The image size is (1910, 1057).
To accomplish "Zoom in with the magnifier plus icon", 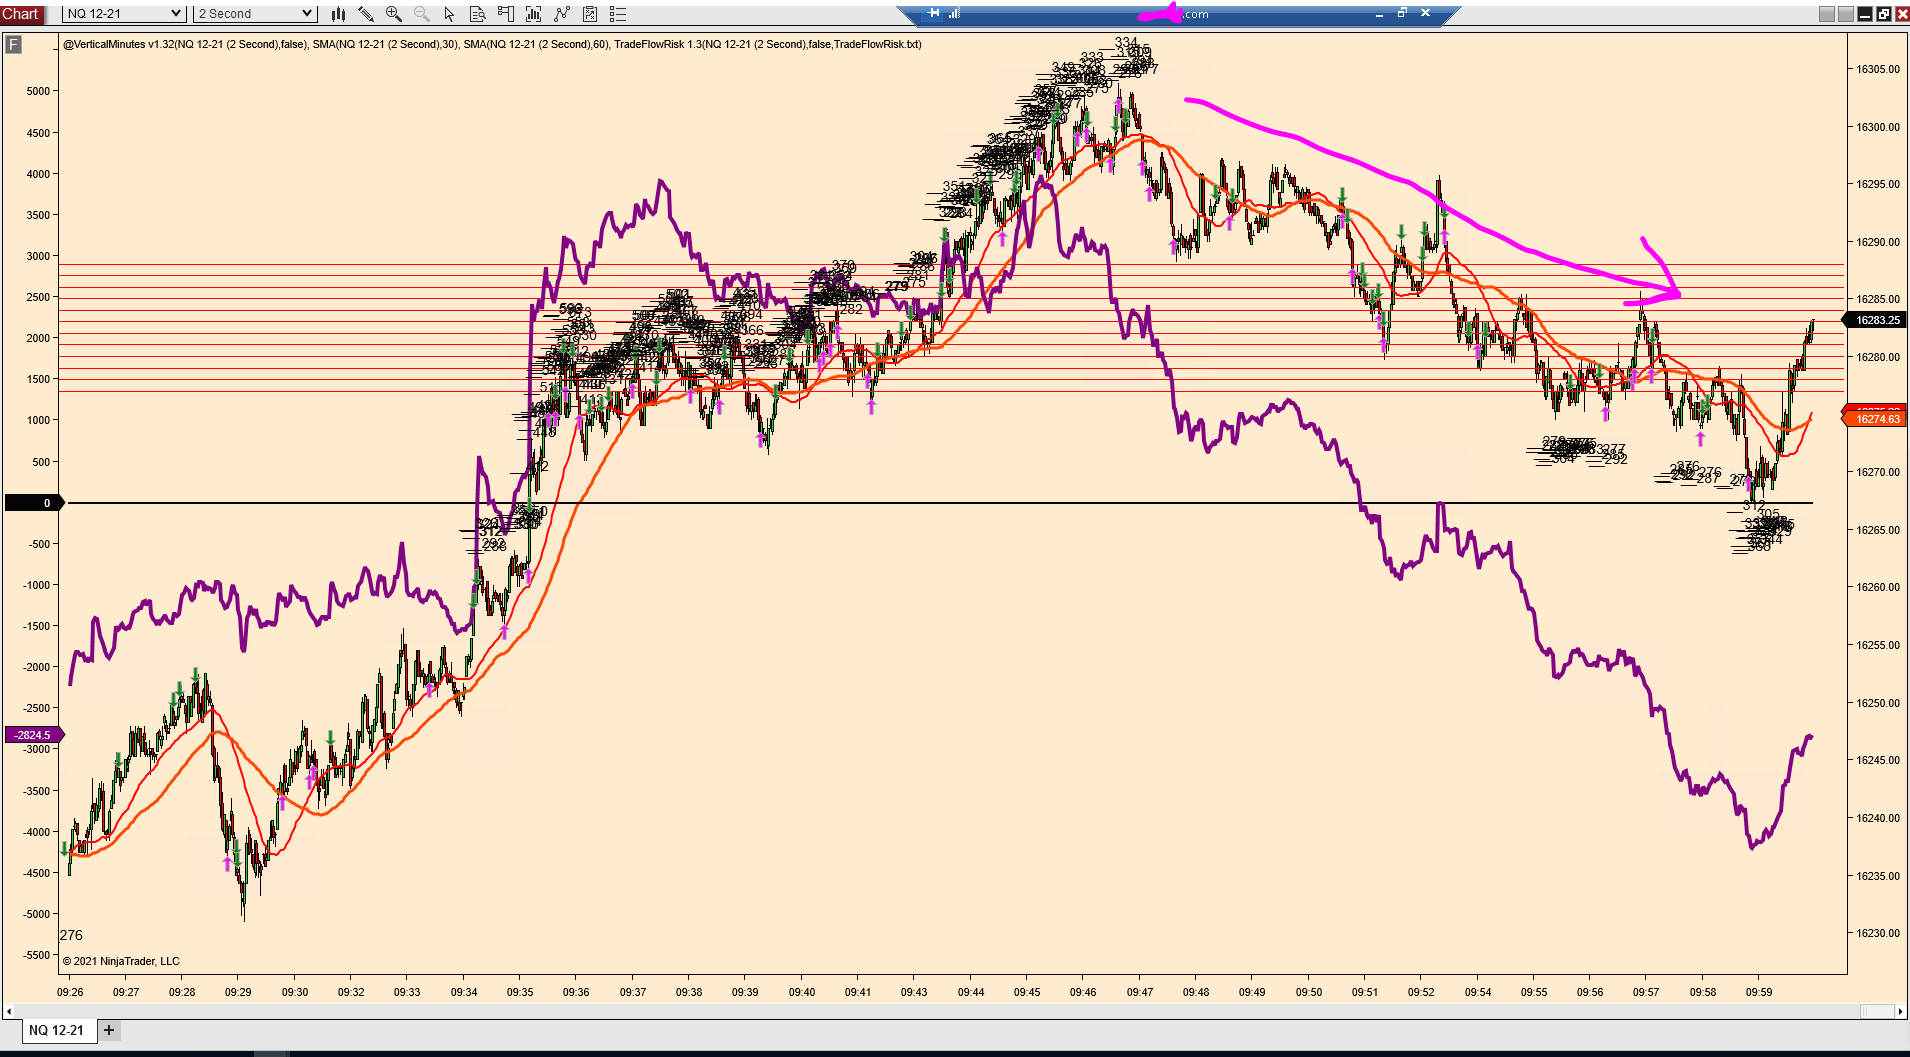I will 394,14.
